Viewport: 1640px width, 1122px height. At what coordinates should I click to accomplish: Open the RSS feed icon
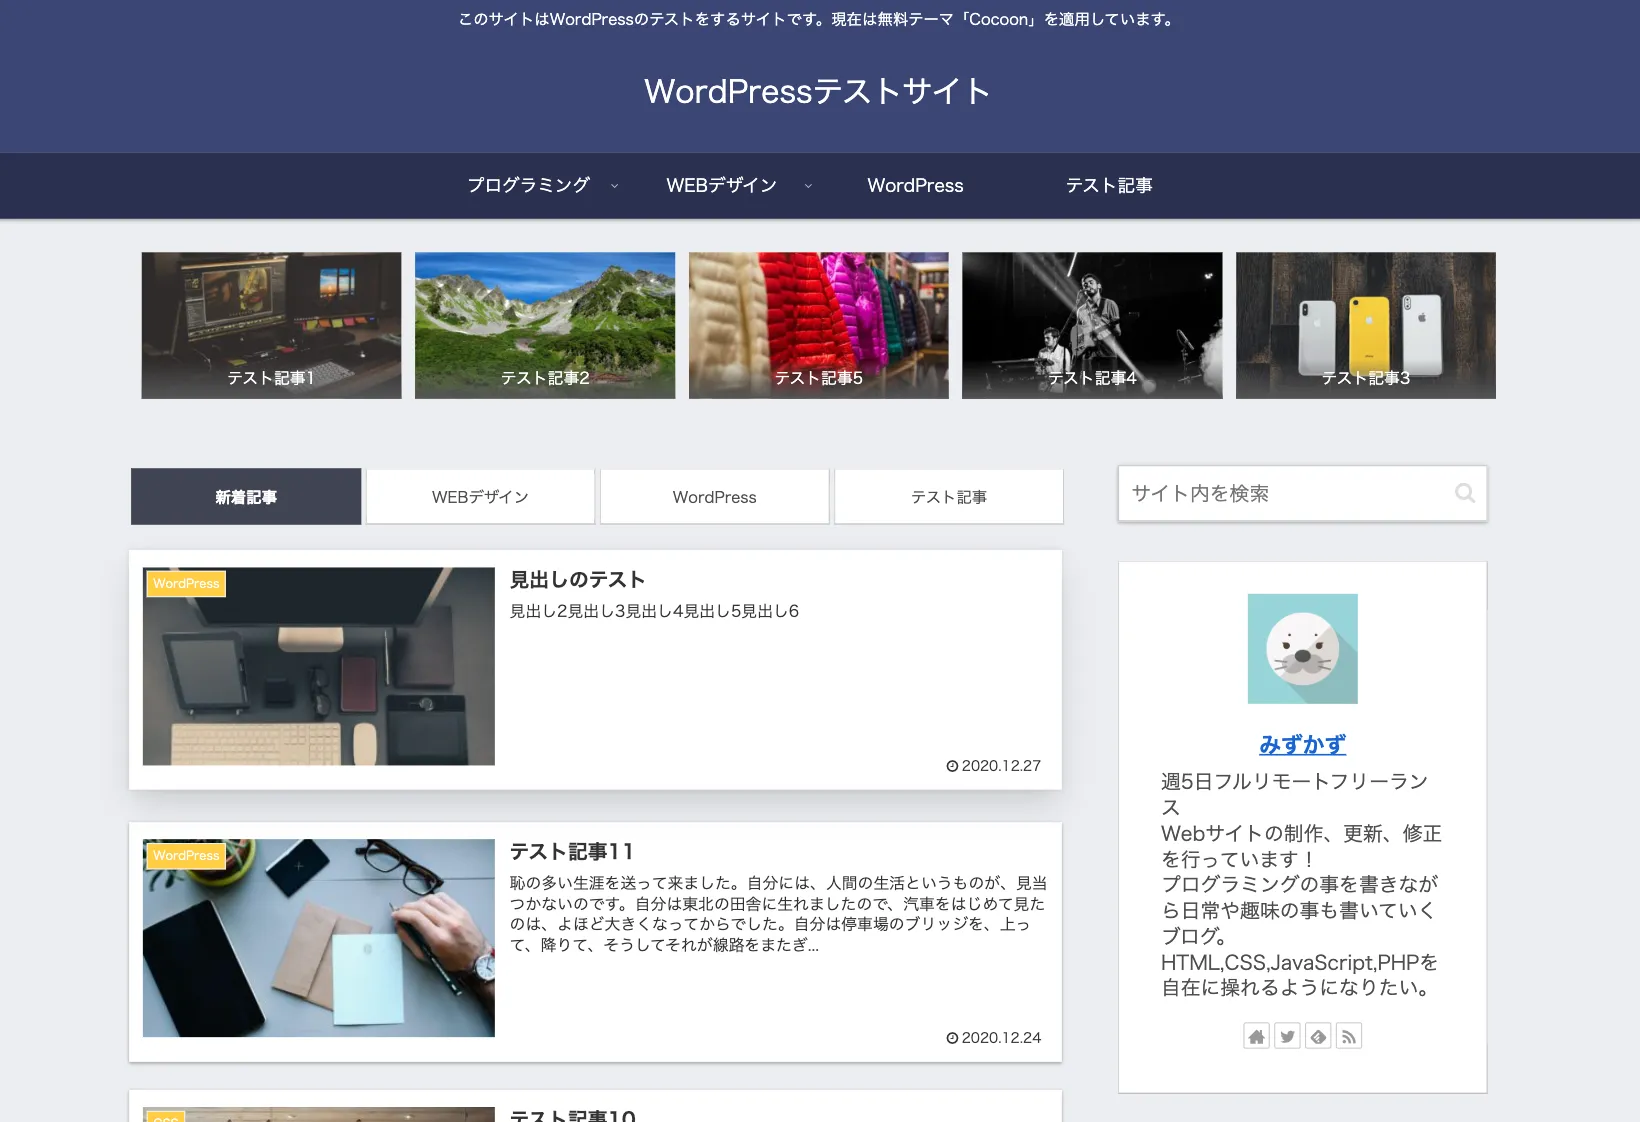[x=1349, y=1036]
